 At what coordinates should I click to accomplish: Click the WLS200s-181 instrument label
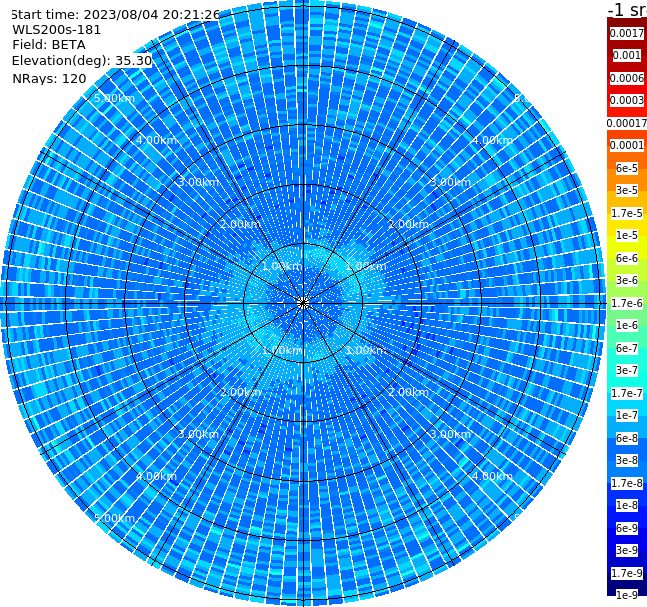pyautogui.click(x=57, y=30)
